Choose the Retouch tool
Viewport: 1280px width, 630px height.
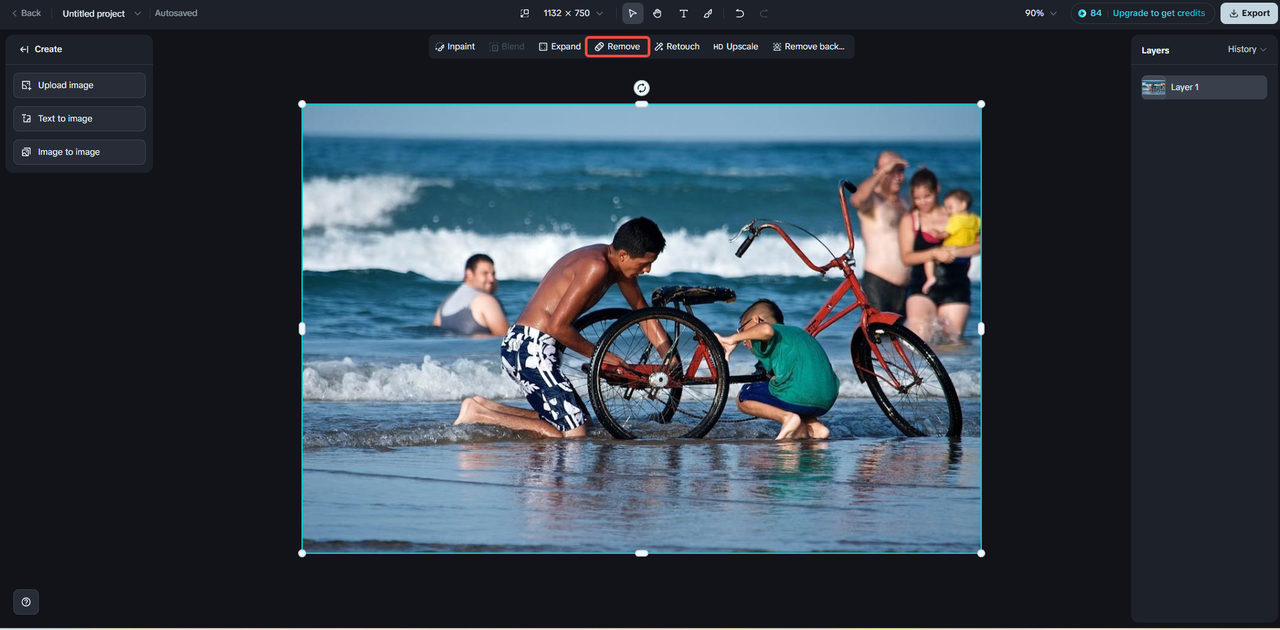pyautogui.click(x=677, y=47)
